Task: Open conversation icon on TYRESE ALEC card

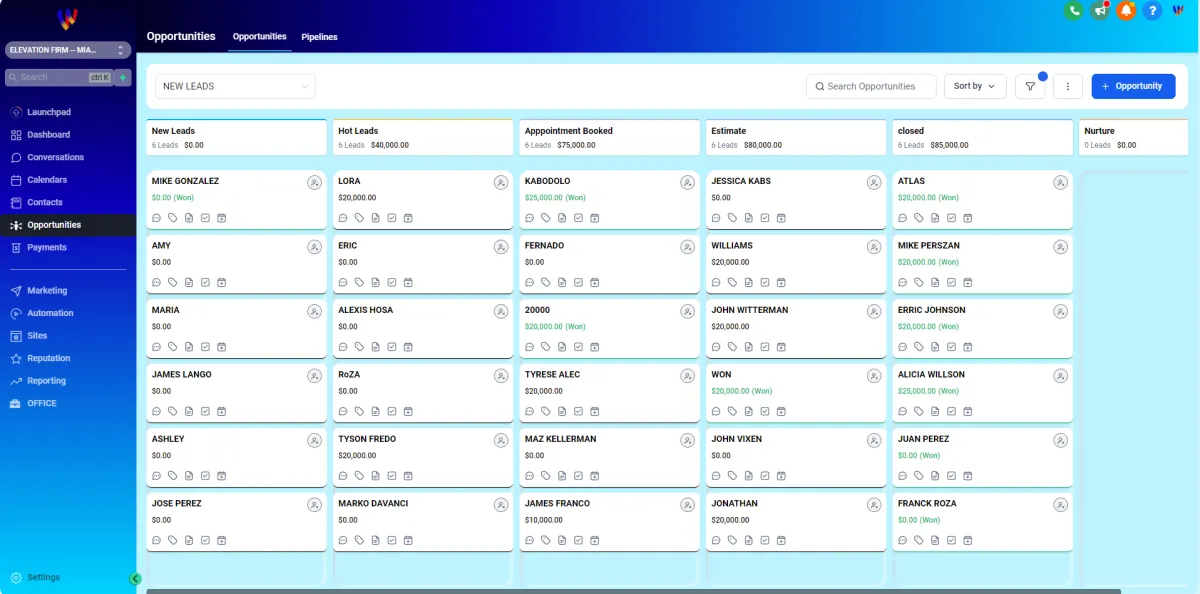Action: pyautogui.click(x=530, y=411)
